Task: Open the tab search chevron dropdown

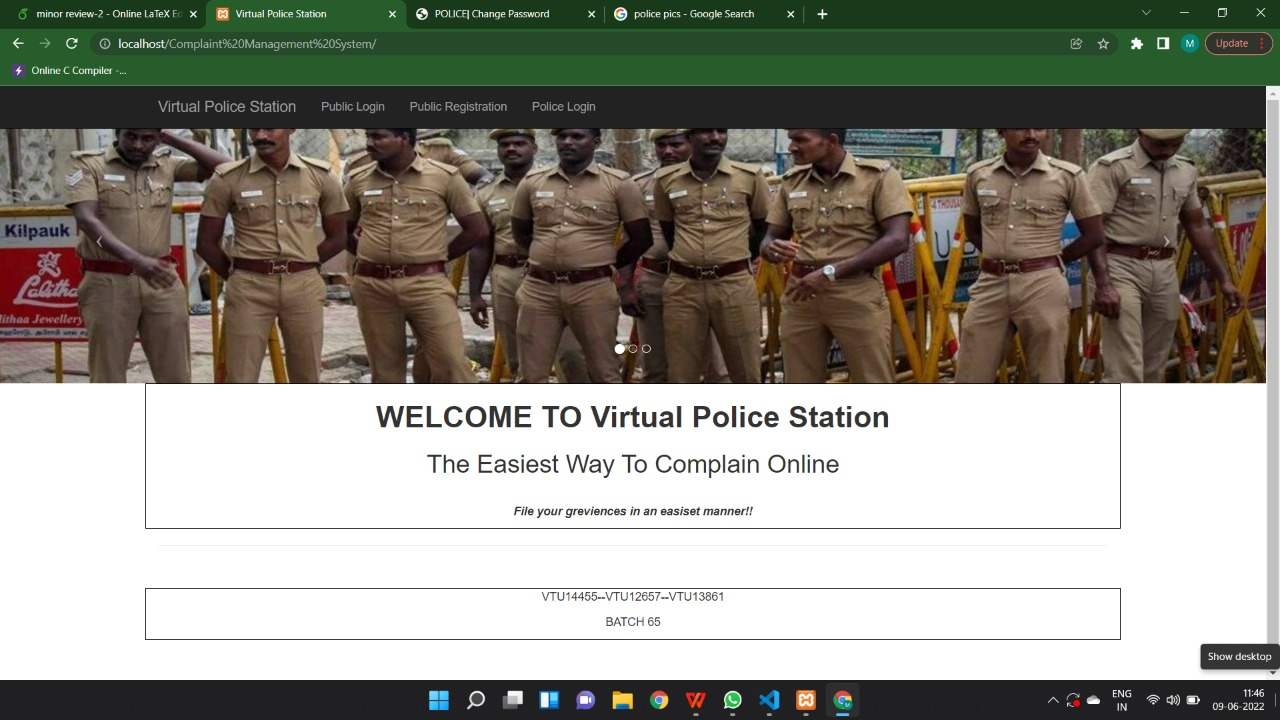Action: coord(1146,13)
